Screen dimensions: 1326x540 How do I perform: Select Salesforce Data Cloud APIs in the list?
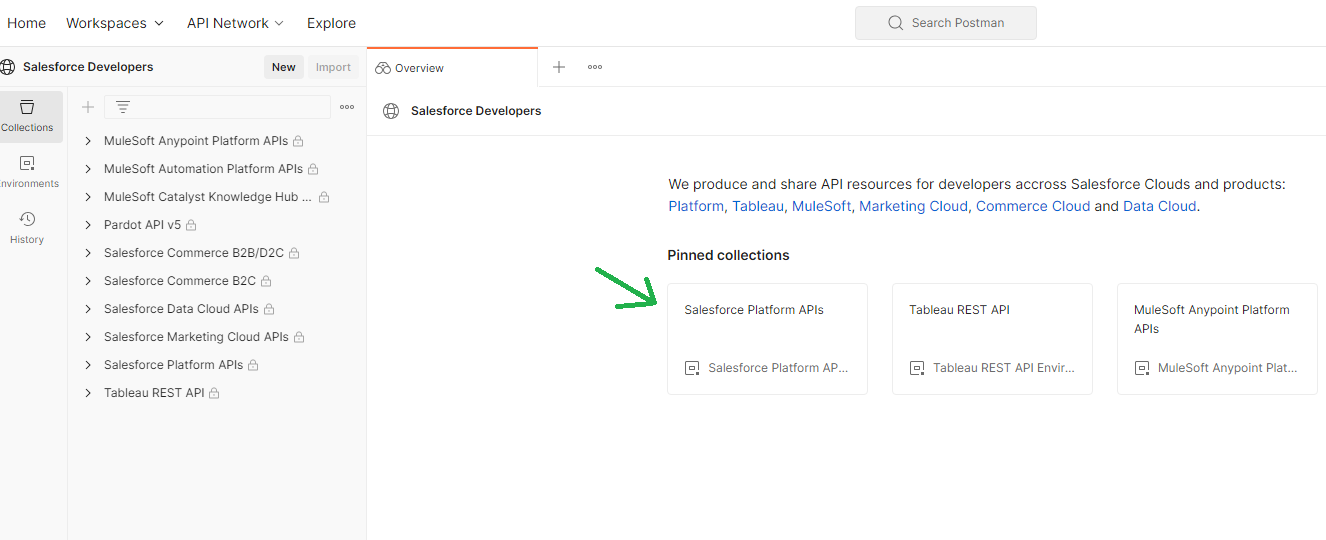tap(181, 309)
